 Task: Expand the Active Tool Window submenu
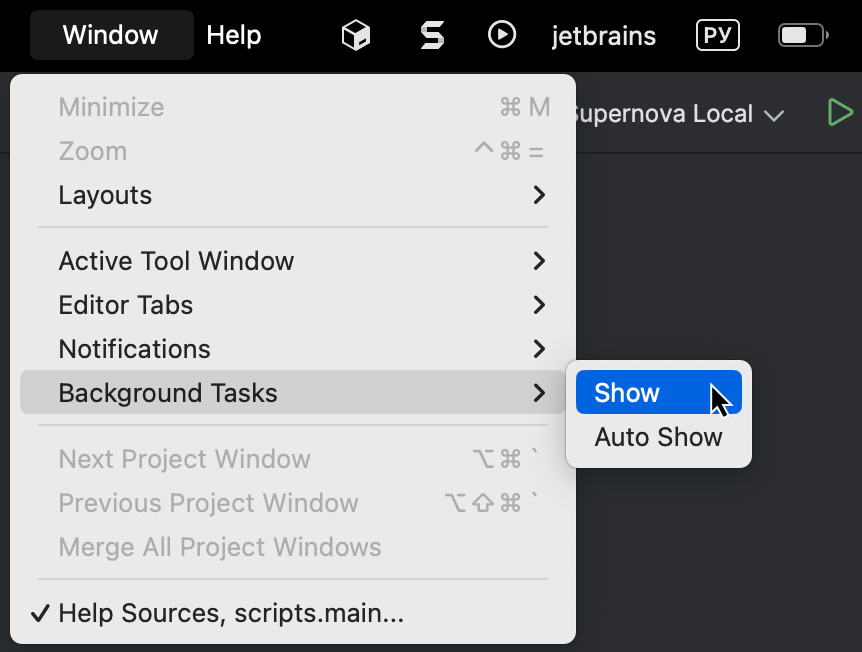176,261
